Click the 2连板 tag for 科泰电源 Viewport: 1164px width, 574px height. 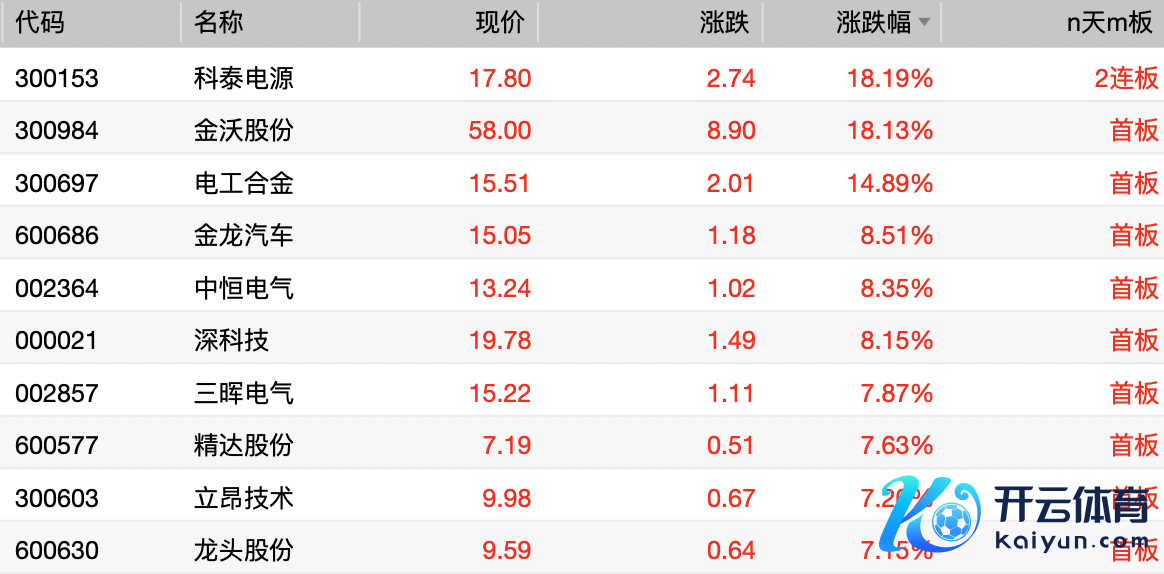click(1126, 78)
